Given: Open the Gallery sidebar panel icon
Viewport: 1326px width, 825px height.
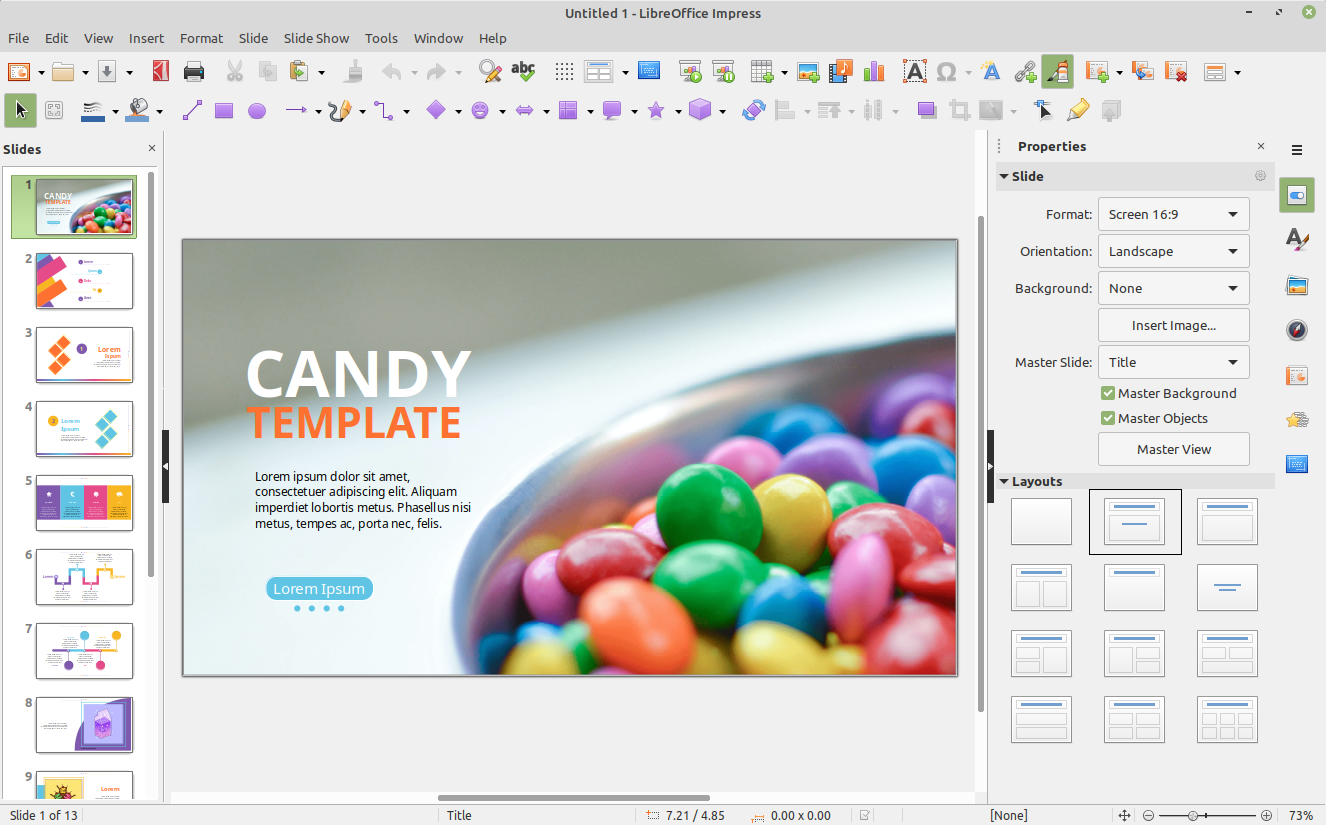Looking at the screenshot, I should (1297, 285).
